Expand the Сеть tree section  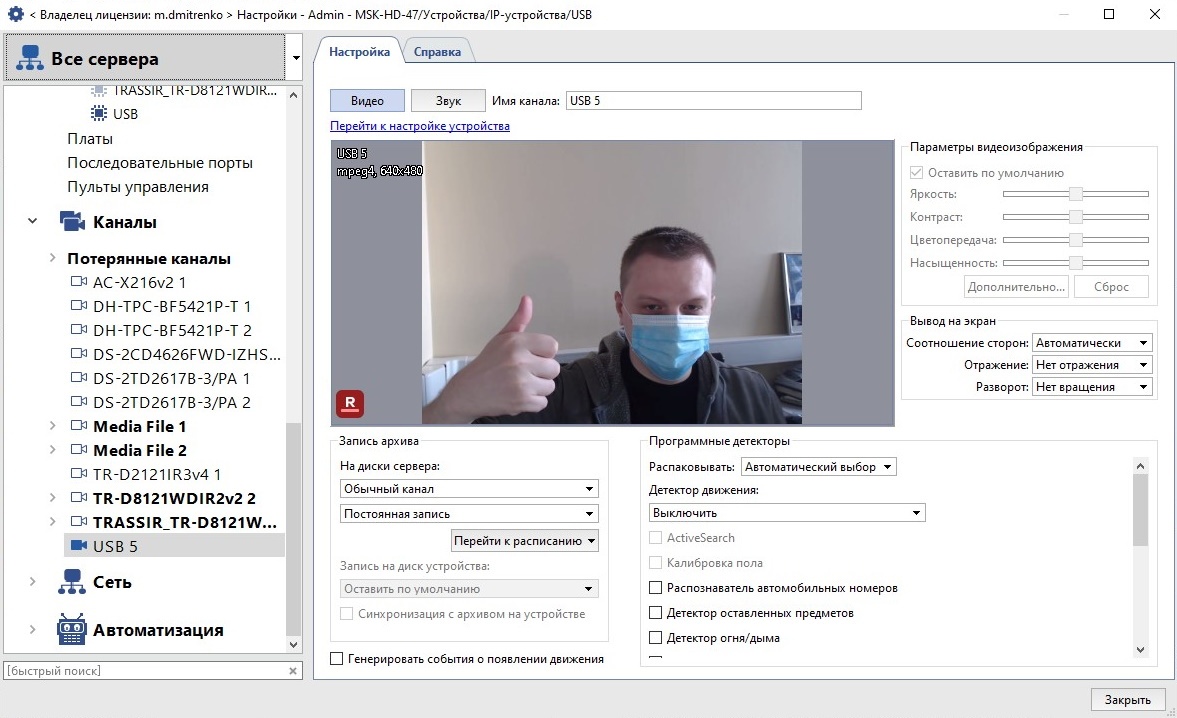tap(32, 581)
